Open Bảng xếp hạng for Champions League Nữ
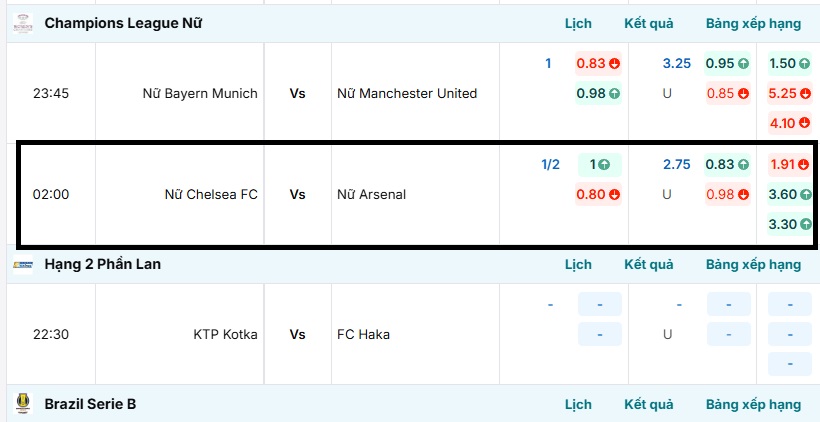820x422 pixels. [753, 23]
